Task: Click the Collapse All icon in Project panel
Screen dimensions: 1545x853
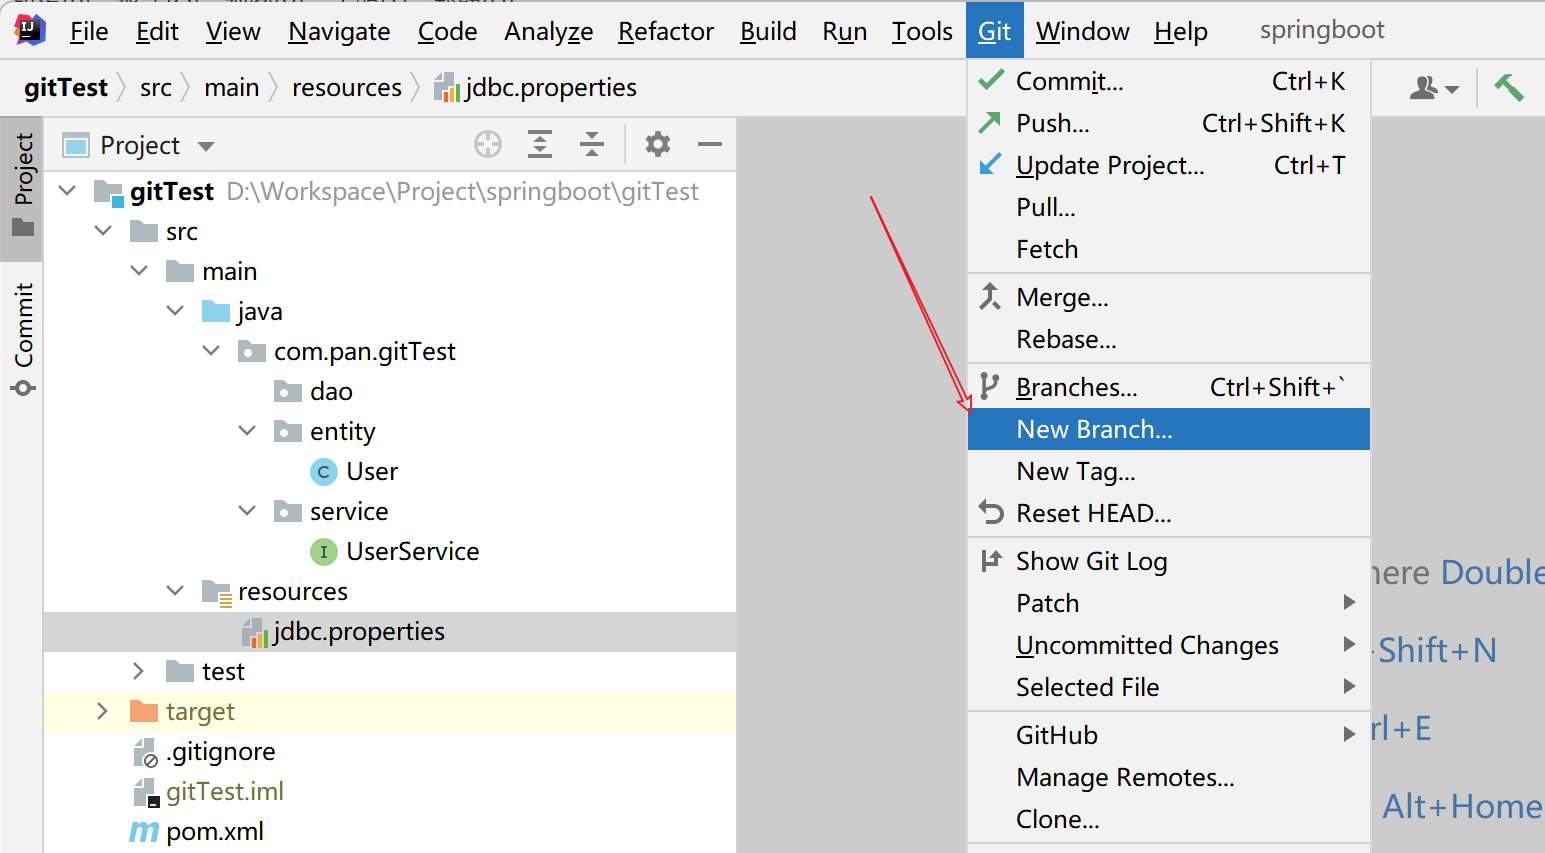Action: coord(592,145)
